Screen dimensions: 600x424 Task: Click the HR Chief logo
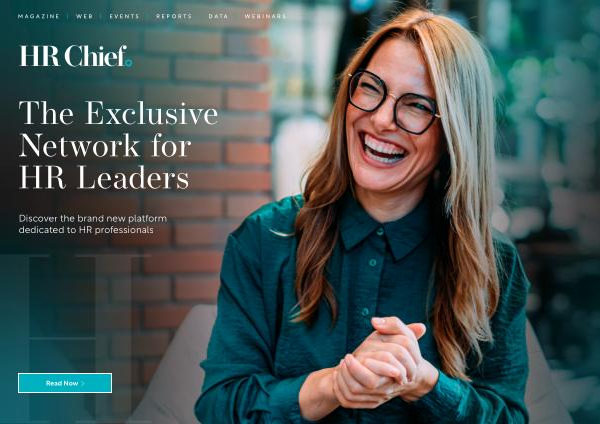click(76, 56)
